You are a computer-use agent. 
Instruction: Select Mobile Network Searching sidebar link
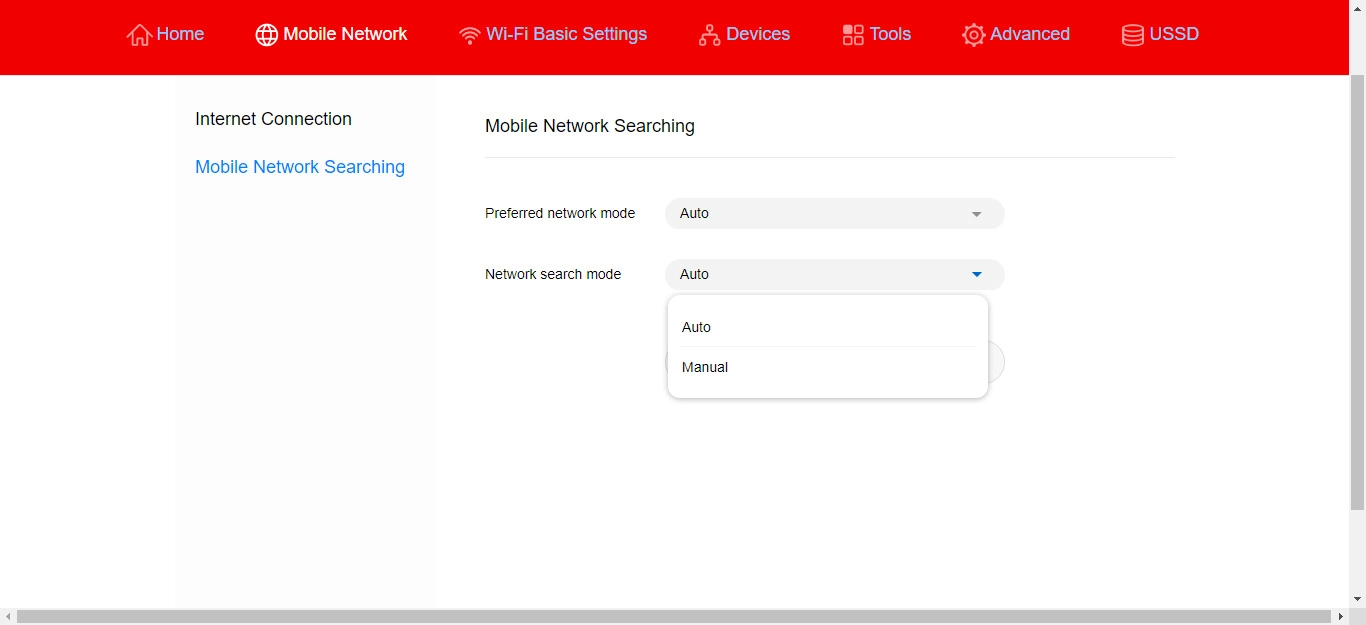tap(299, 167)
